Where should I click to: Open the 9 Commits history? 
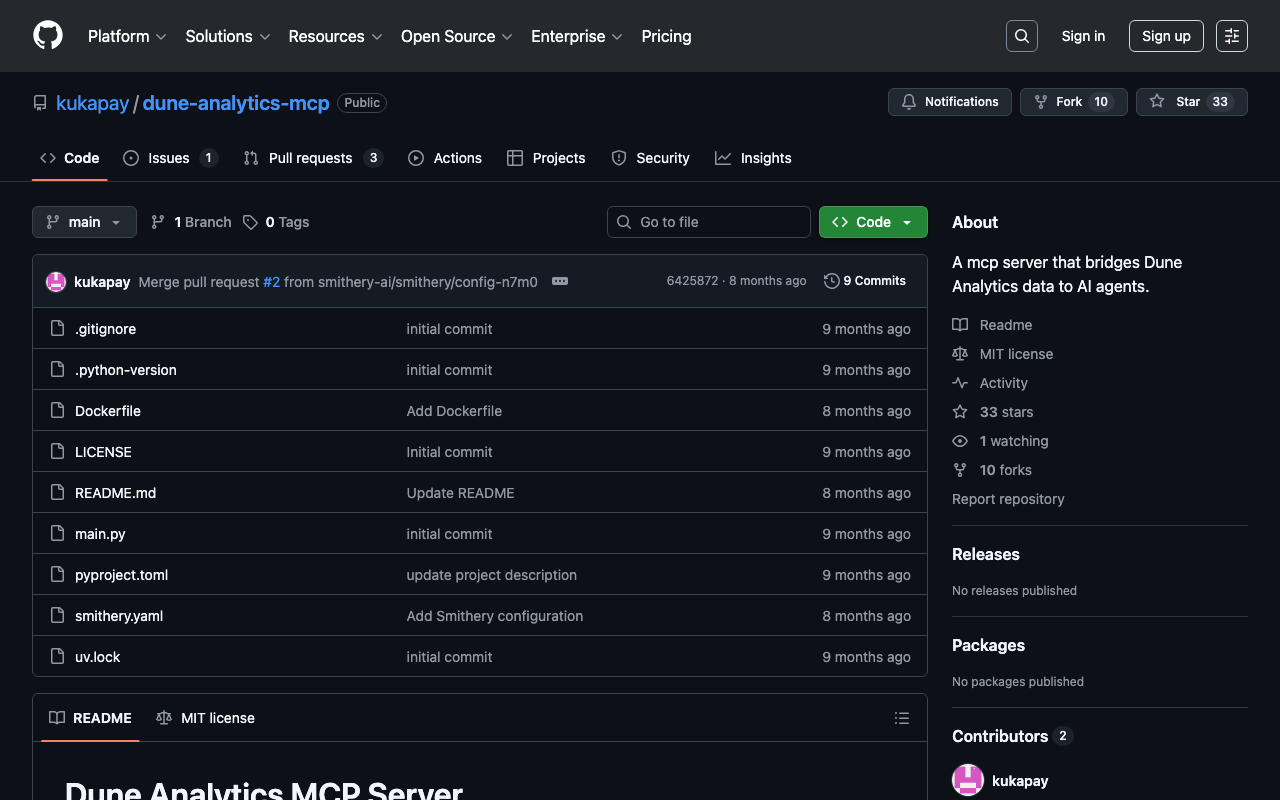point(864,281)
